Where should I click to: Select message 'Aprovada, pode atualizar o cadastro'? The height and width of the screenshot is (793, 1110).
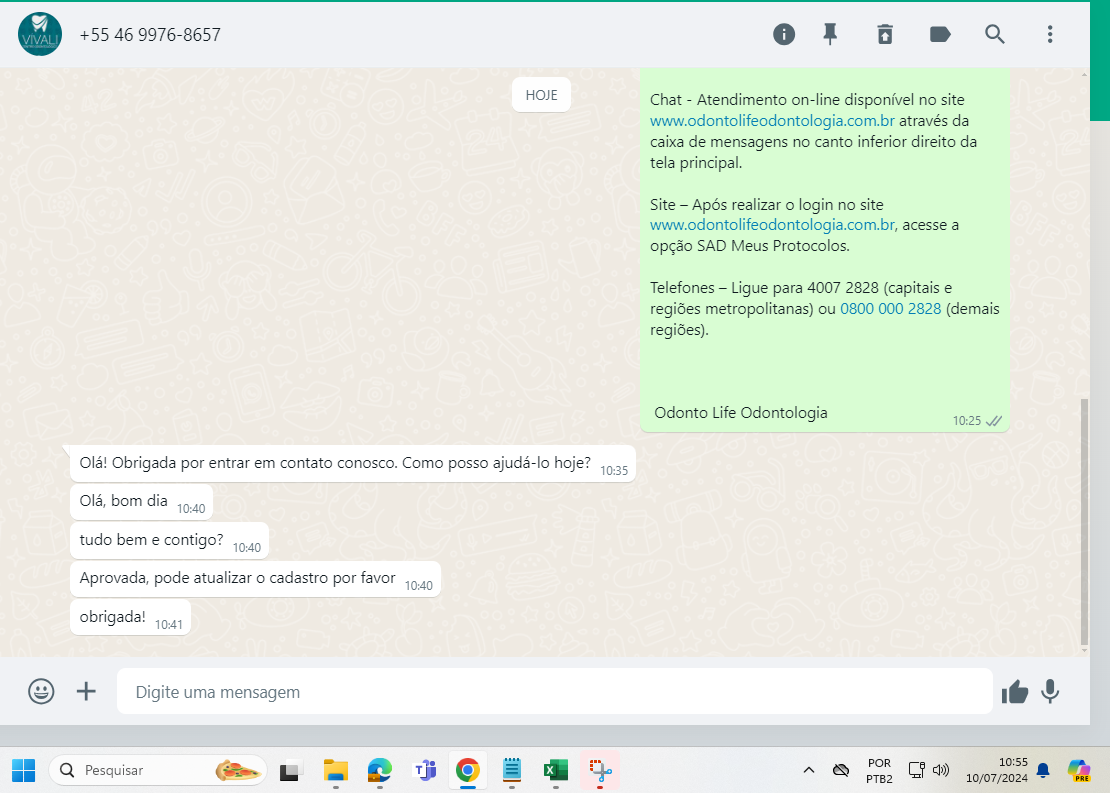click(255, 578)
